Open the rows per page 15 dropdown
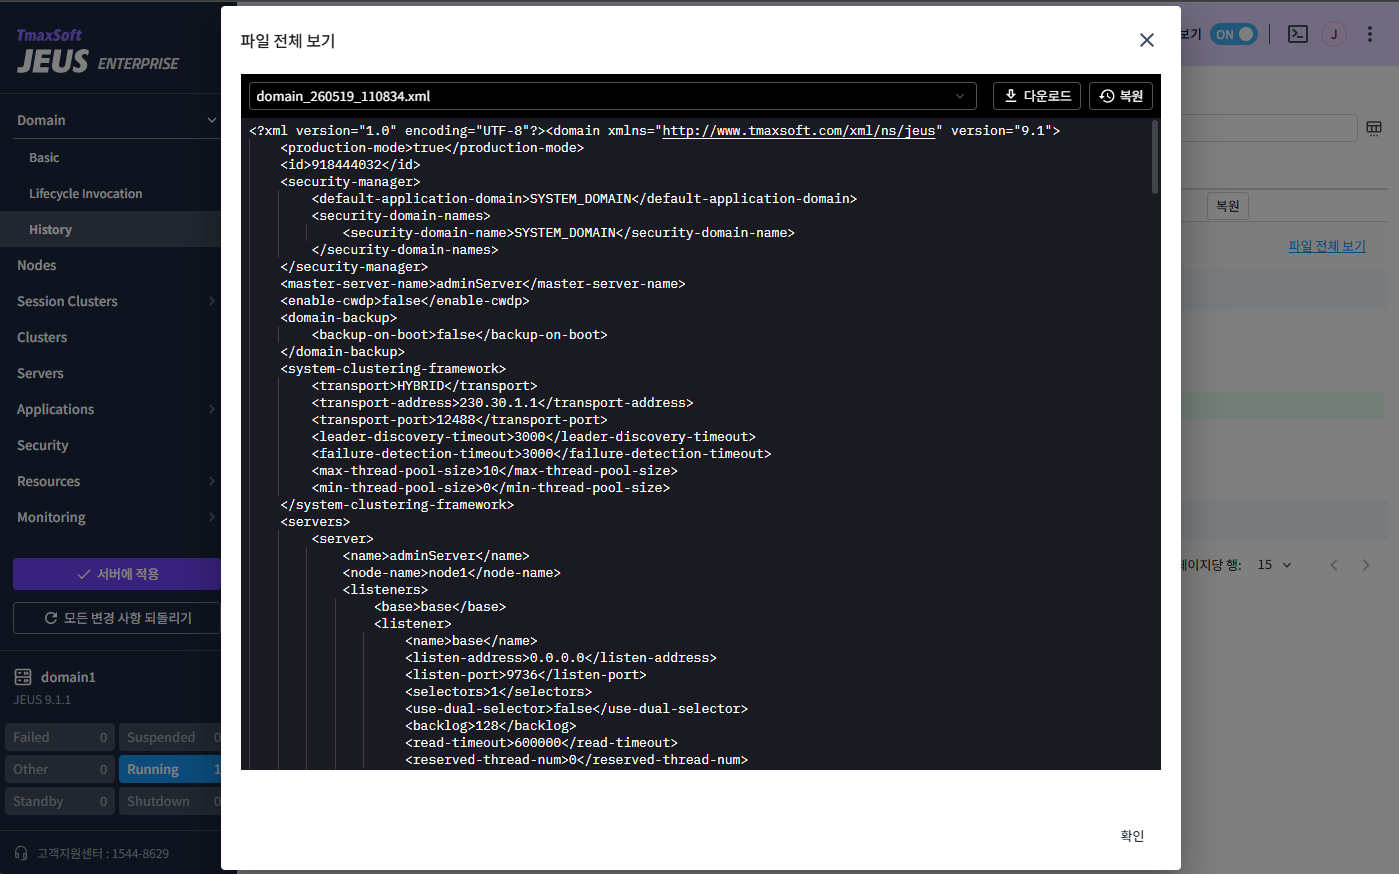Screen dimensions: 1399x874 coord(1275,565)
